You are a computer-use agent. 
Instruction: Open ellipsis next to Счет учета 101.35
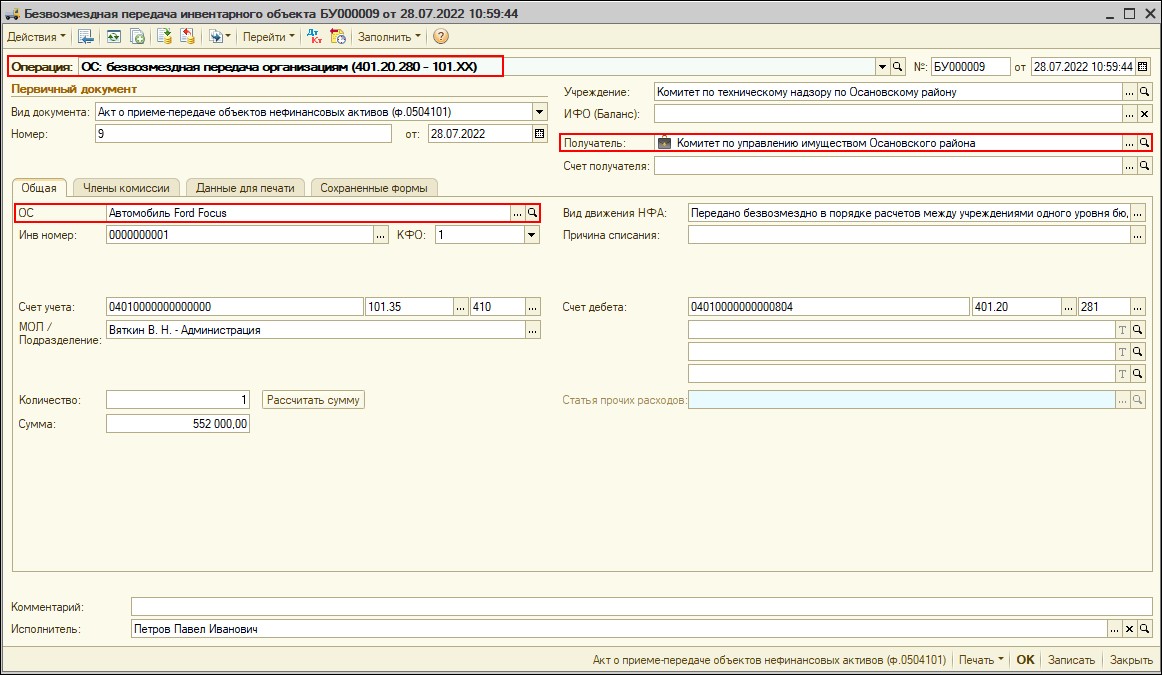point(461,307)
